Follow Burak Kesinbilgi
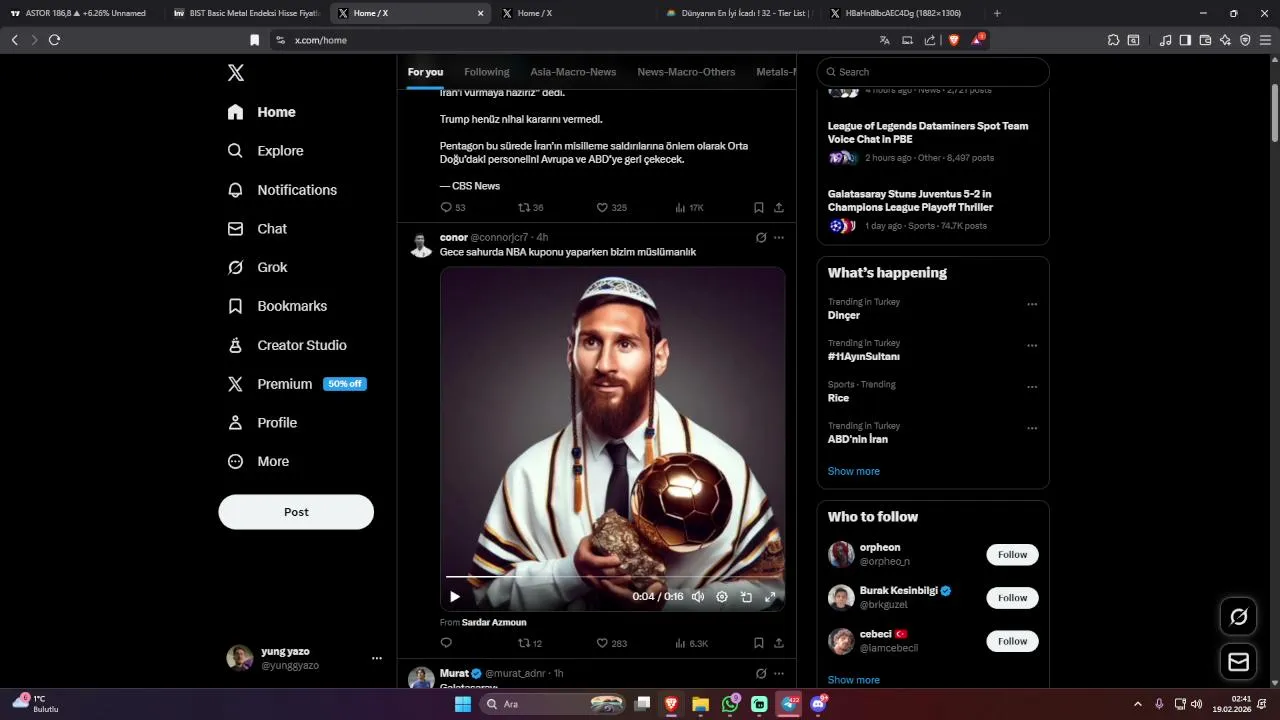 click(1012, 598)
